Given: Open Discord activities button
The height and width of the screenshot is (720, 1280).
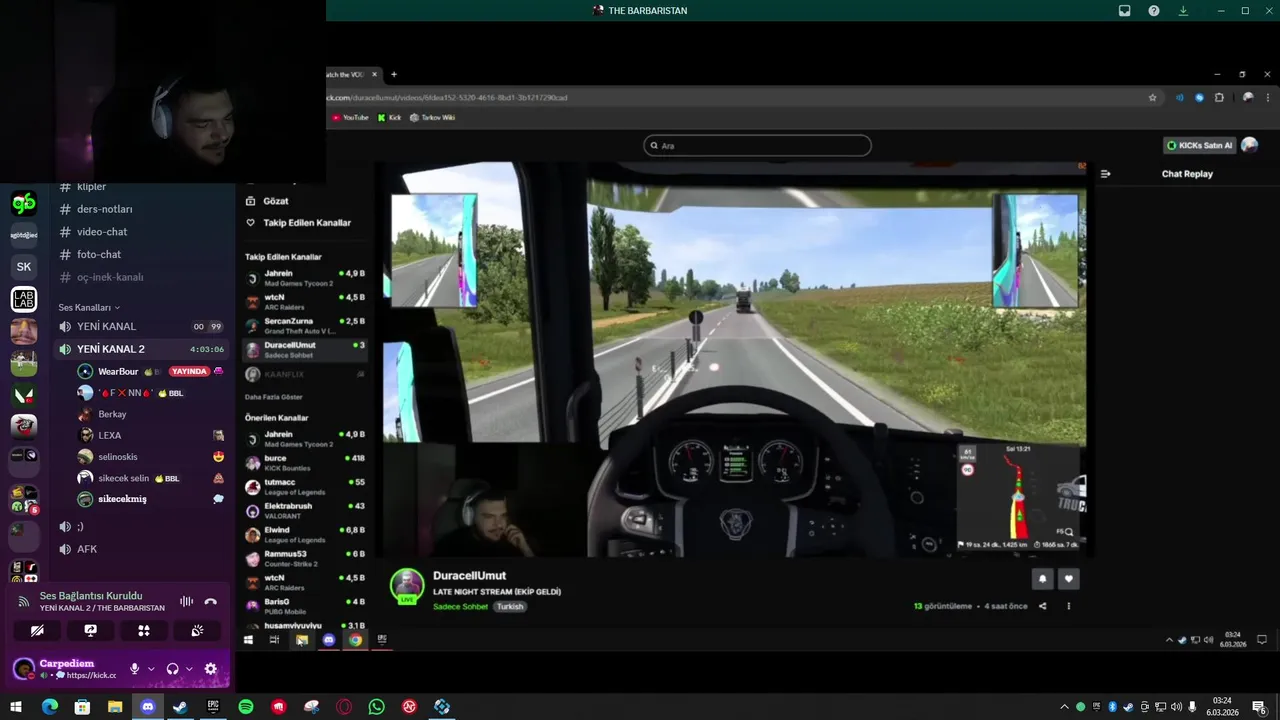Looking at the screenshot, I should [x=144, y=630].
